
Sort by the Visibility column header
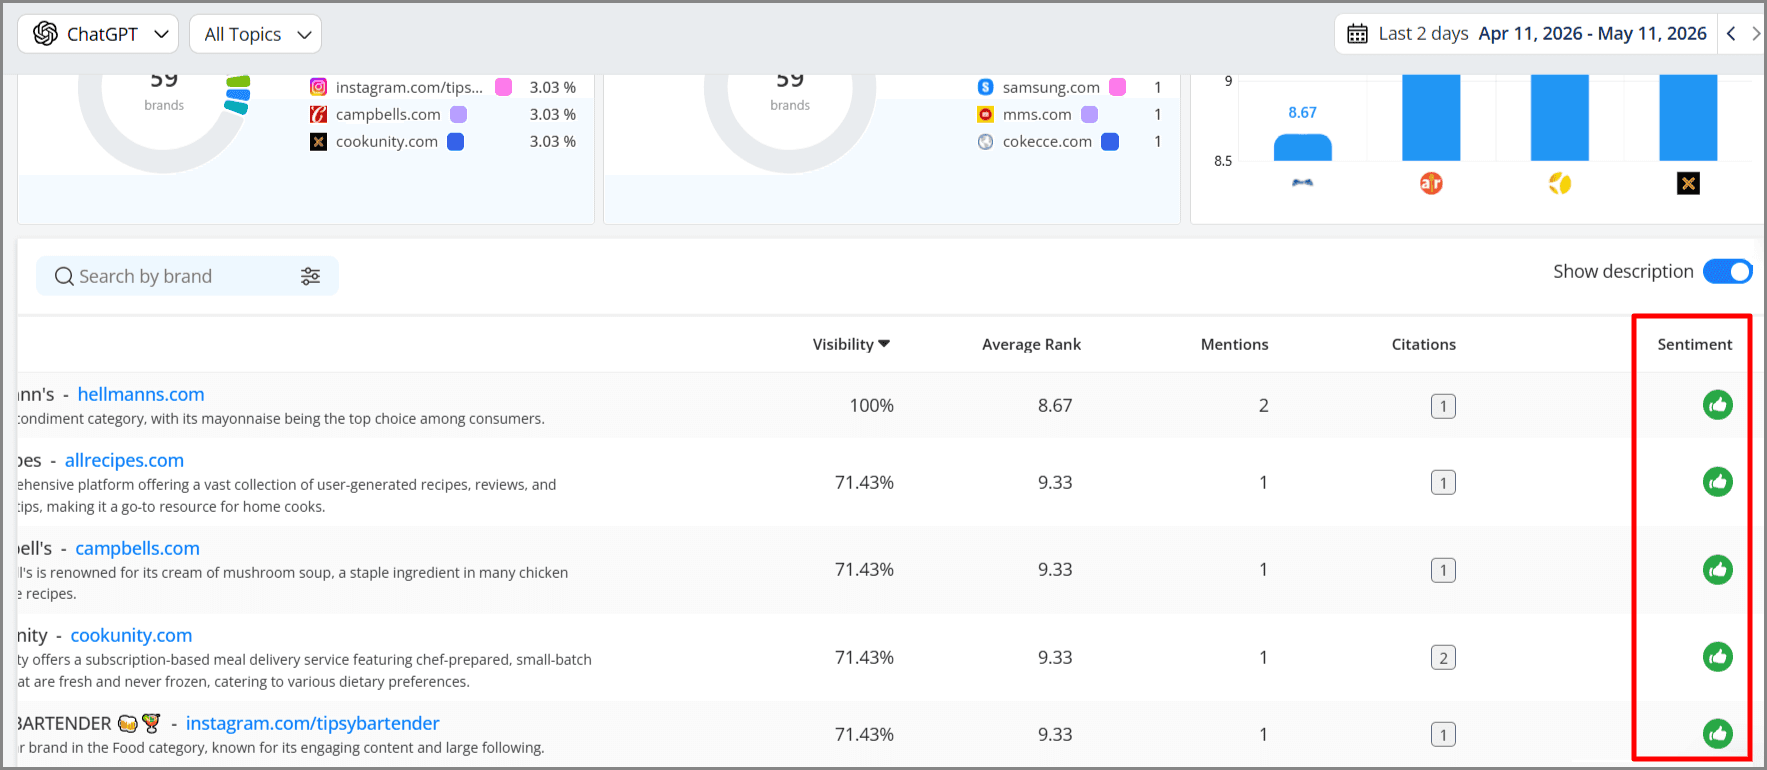coord(851,344)
